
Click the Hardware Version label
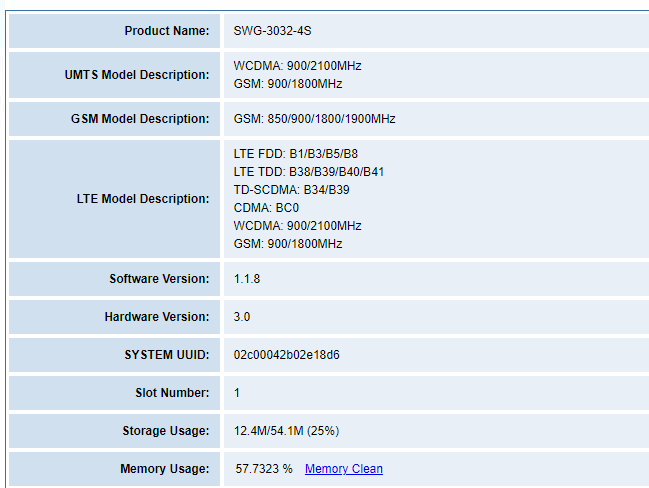(157, 317)
